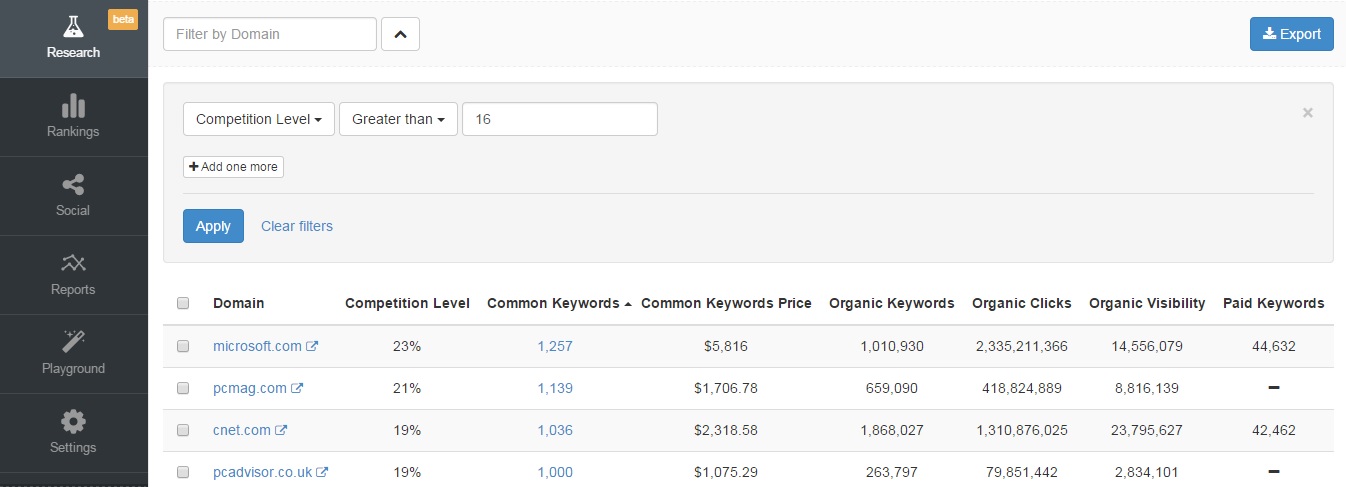Click the Clear filters link
This screenshot has width=1346, height=487.
click(x=297, y=226)
